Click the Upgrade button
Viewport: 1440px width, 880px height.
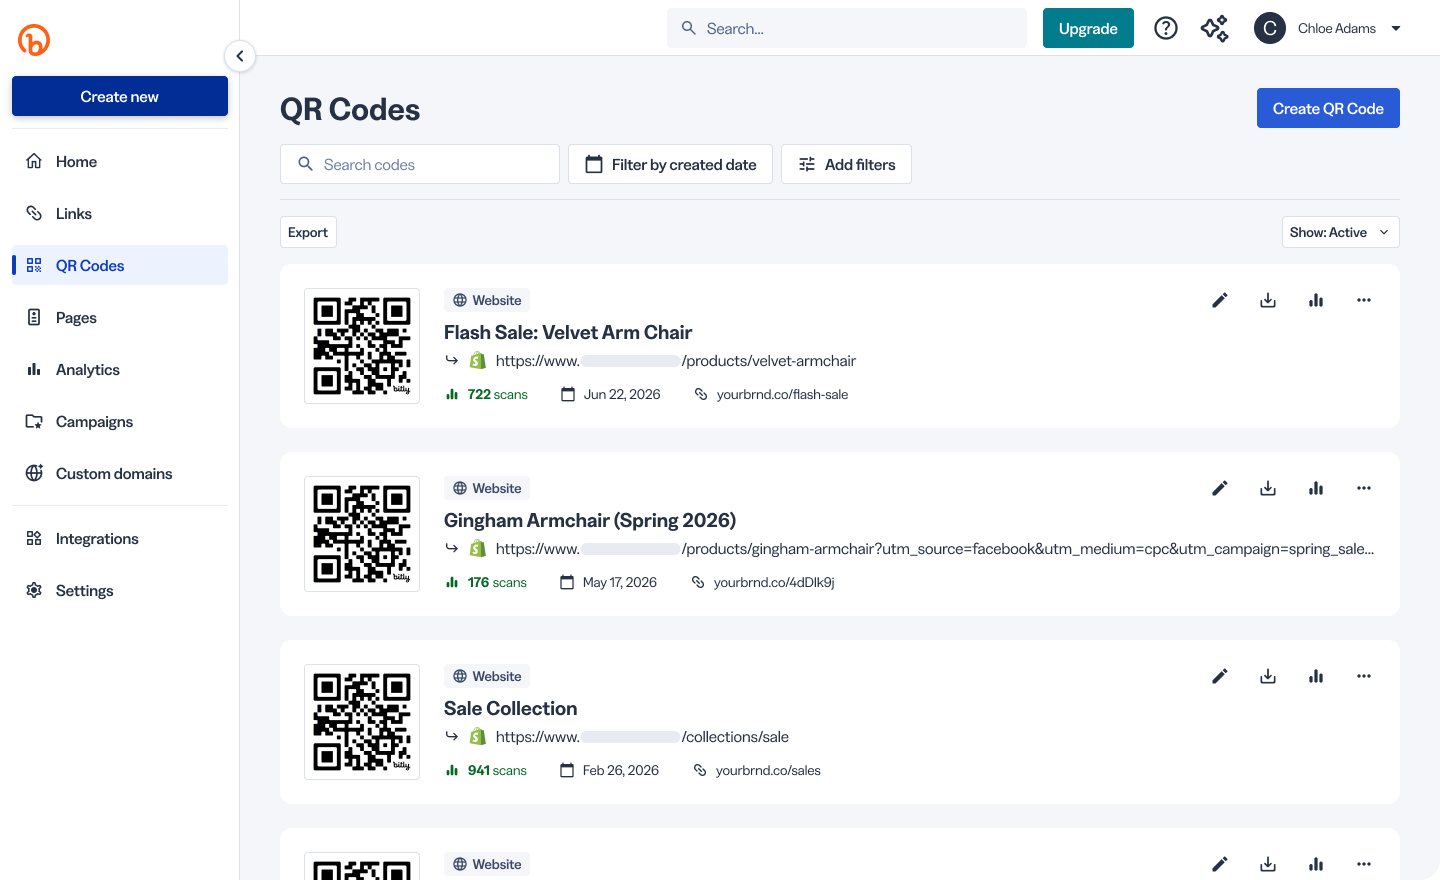coord(1088,28)
